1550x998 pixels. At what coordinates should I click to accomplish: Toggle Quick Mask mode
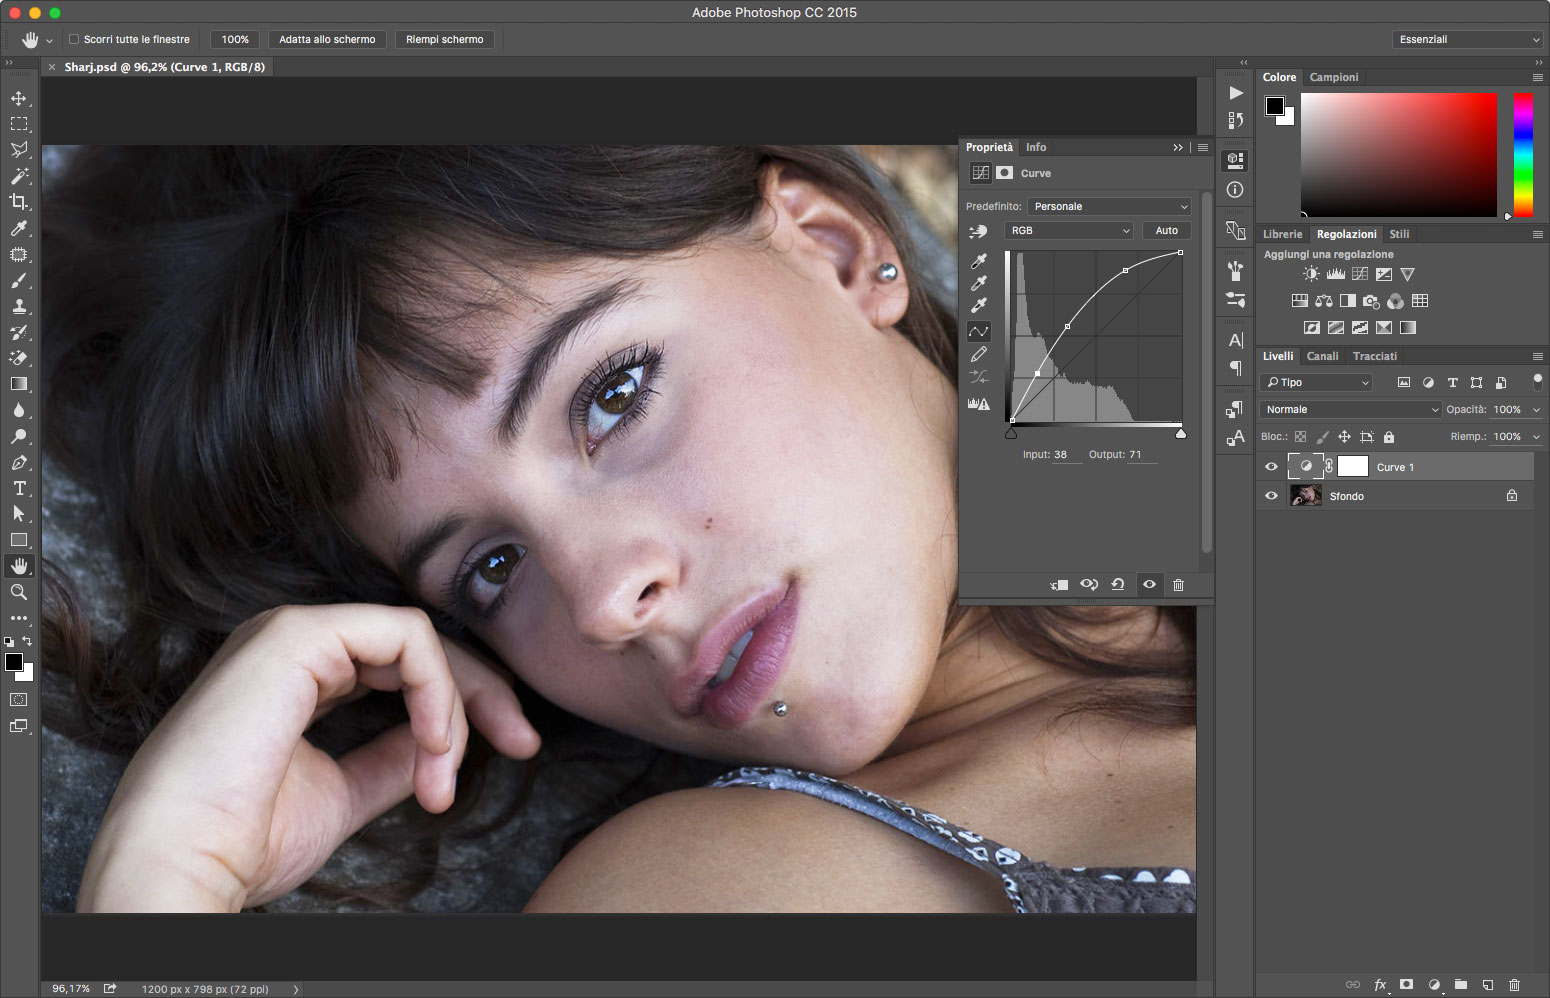[19, 700]
